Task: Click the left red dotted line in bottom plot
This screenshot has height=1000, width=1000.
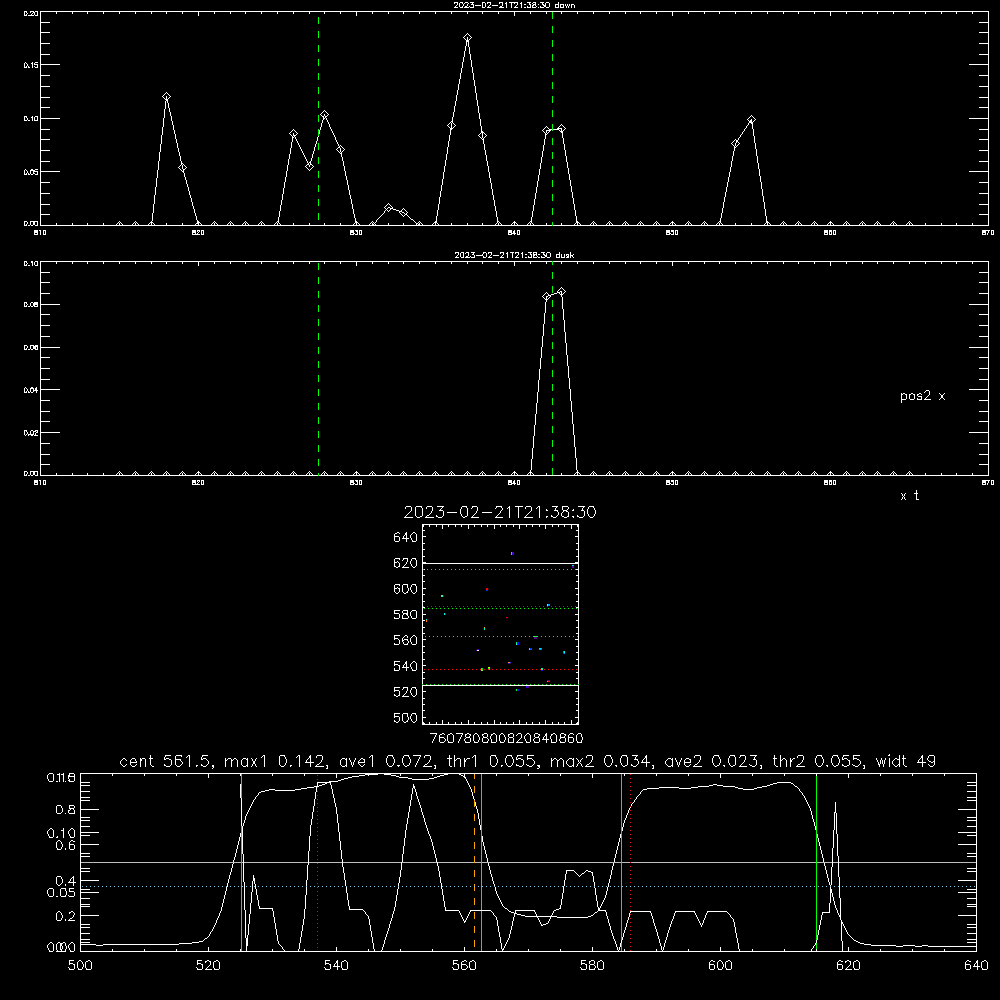Action: pyautogui.click(x=318, y=862)
